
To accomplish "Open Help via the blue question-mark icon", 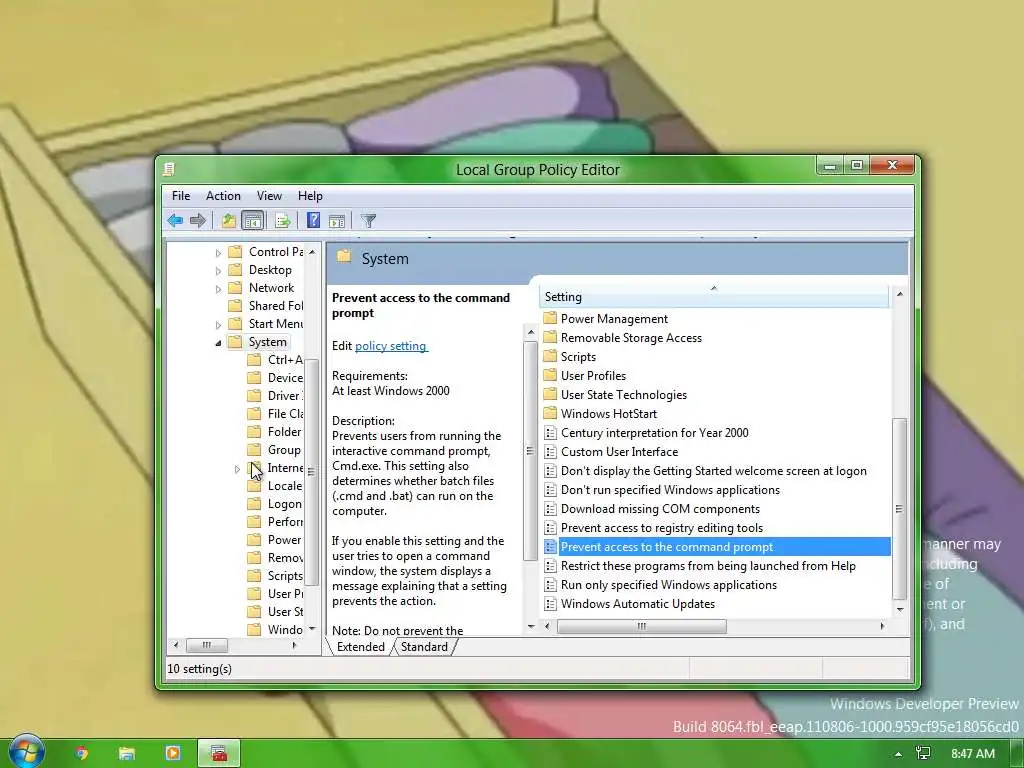I will pyautogui.click(x=313, y=220).
